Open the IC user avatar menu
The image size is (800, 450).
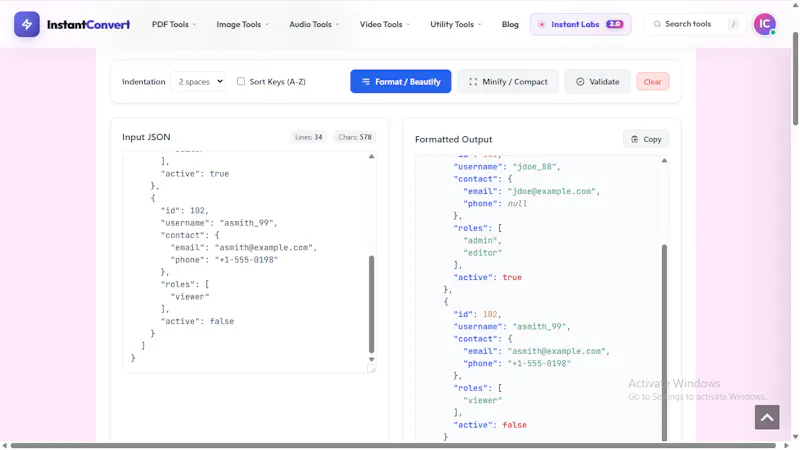pos(764,24)
